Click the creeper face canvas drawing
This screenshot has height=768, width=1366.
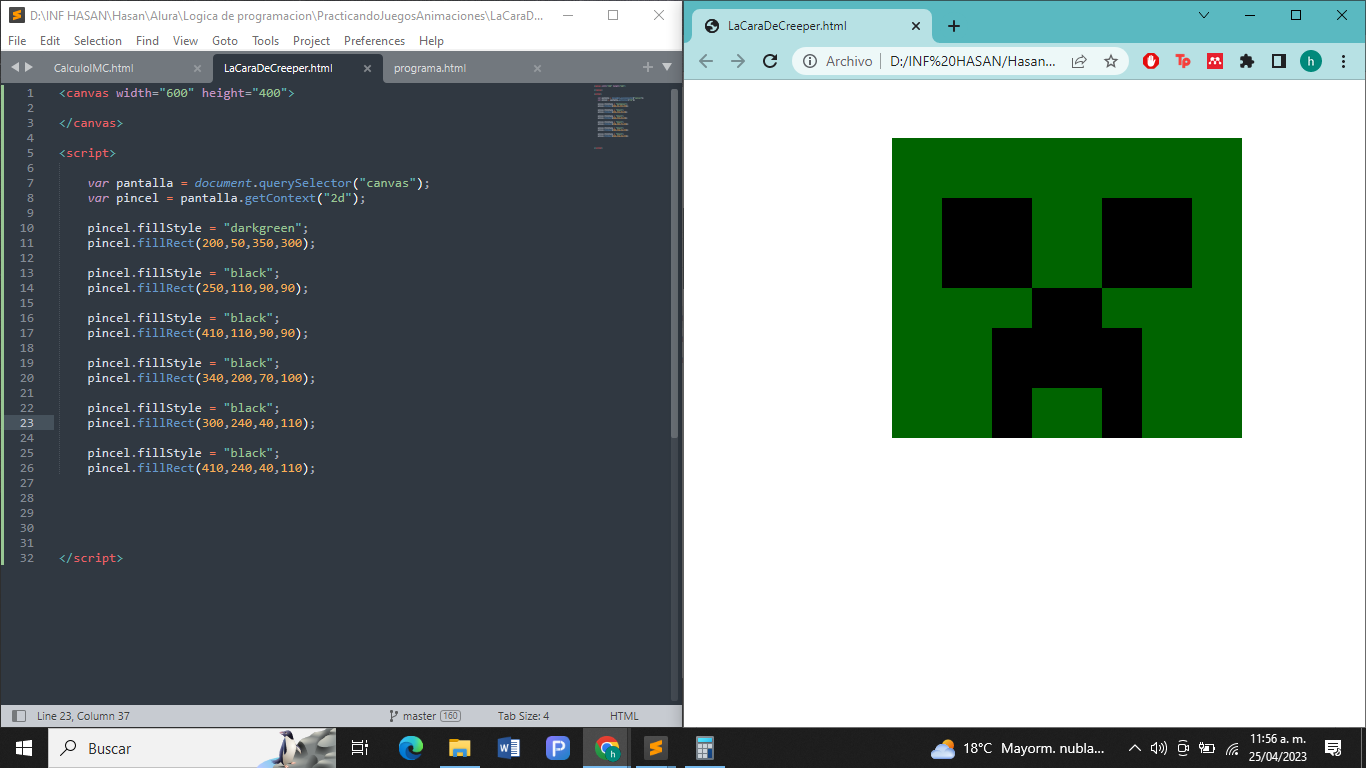click(x=1067, y=288)
